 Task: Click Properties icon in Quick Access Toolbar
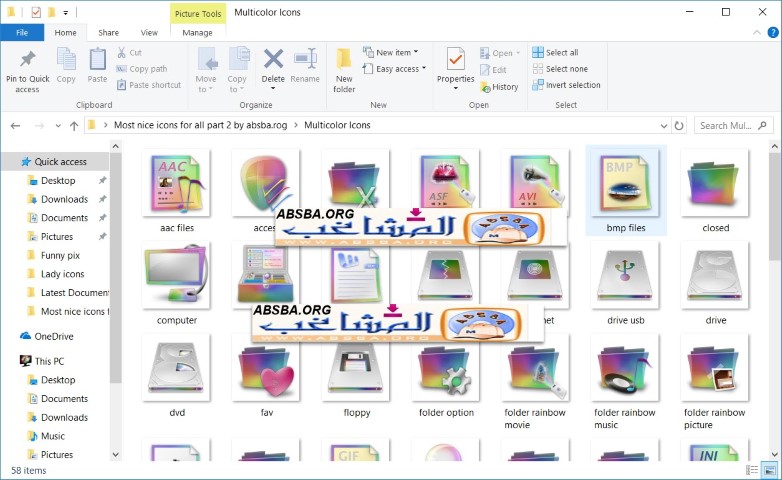pos(36,12)
